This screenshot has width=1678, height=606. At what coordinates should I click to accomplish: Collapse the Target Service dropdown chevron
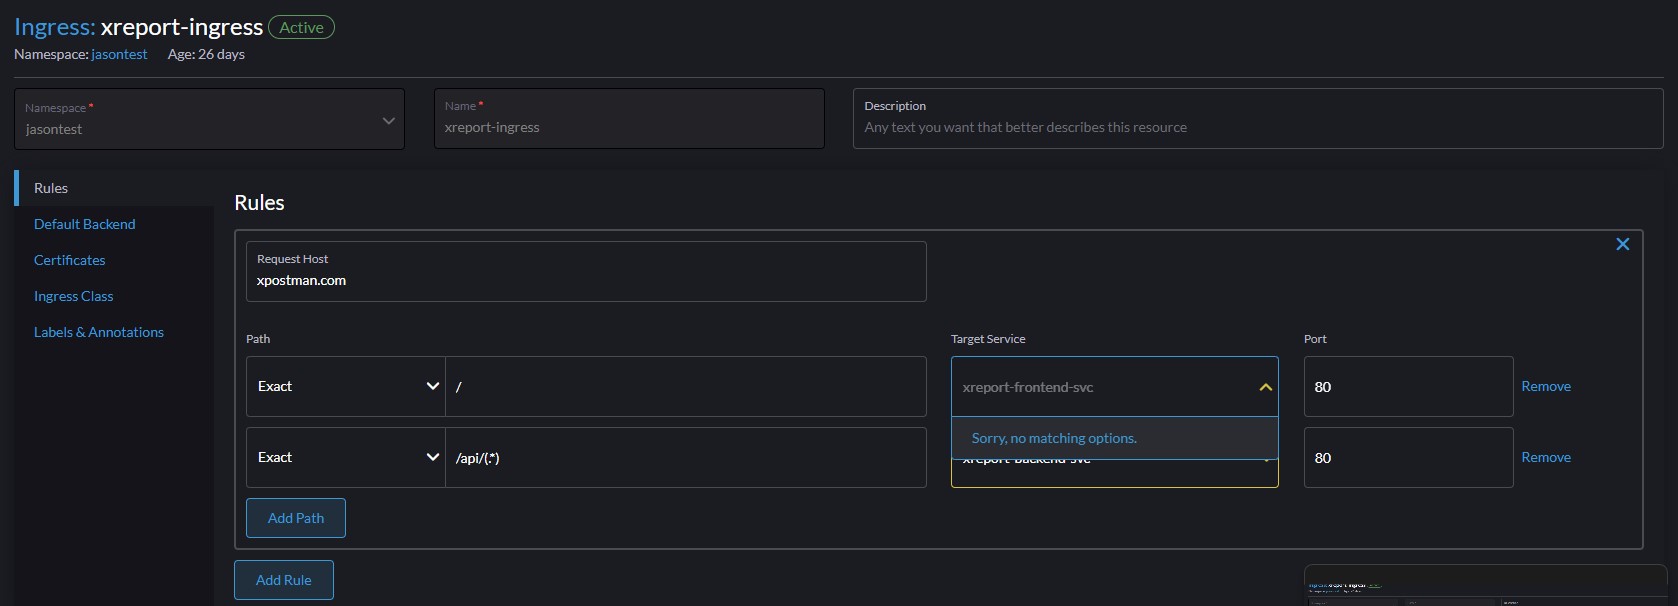coord(1265,387)
